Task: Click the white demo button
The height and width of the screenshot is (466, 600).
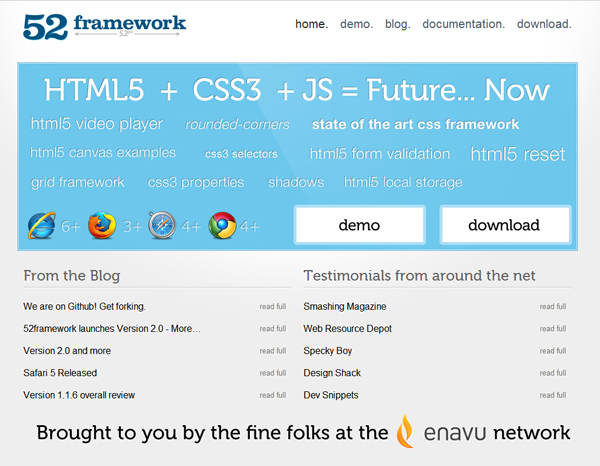Action: [x=359, y=225]
